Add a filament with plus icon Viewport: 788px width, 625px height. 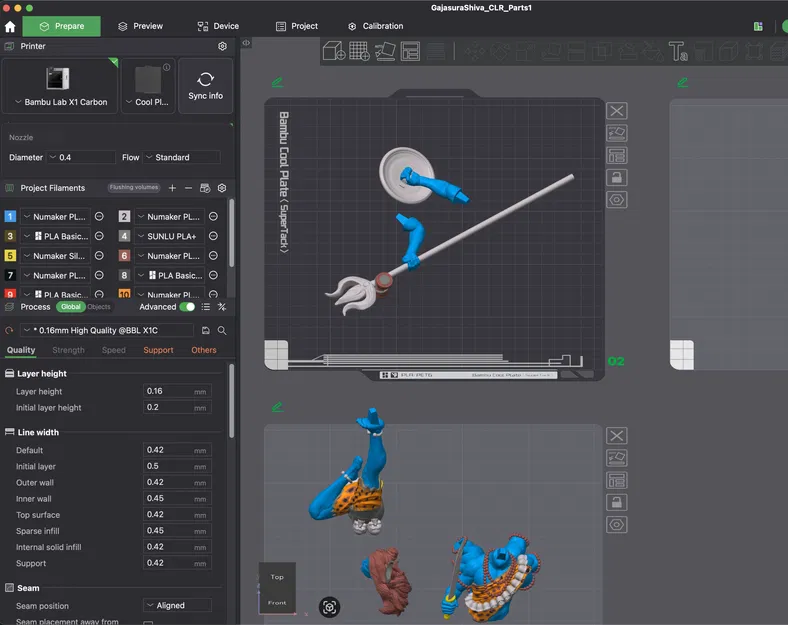click(172, 188)
